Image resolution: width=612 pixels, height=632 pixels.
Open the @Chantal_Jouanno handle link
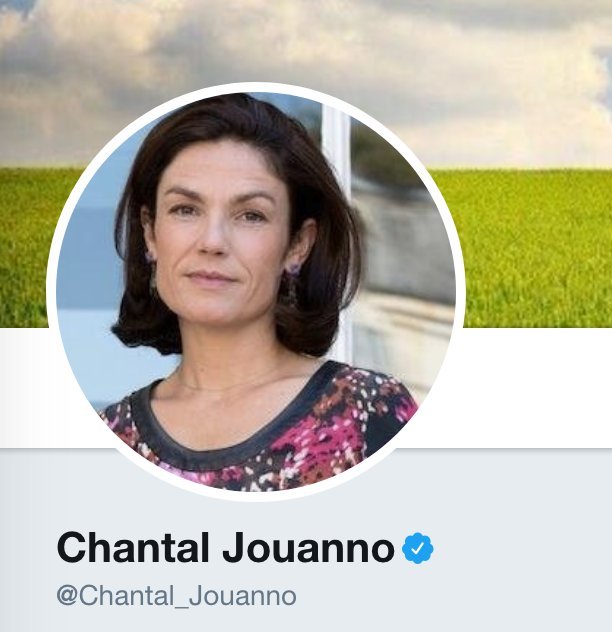coord(177,596)
